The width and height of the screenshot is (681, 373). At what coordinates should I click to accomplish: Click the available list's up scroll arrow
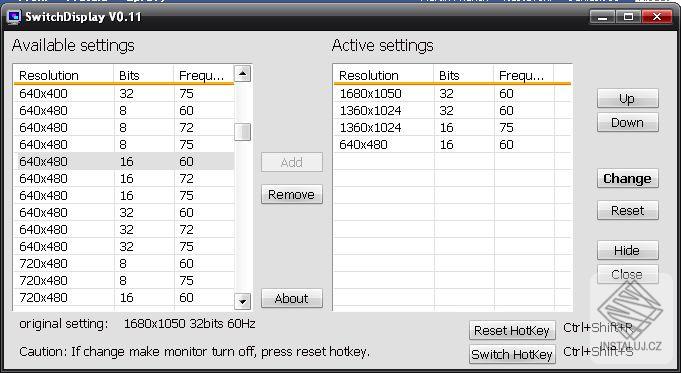242,74
